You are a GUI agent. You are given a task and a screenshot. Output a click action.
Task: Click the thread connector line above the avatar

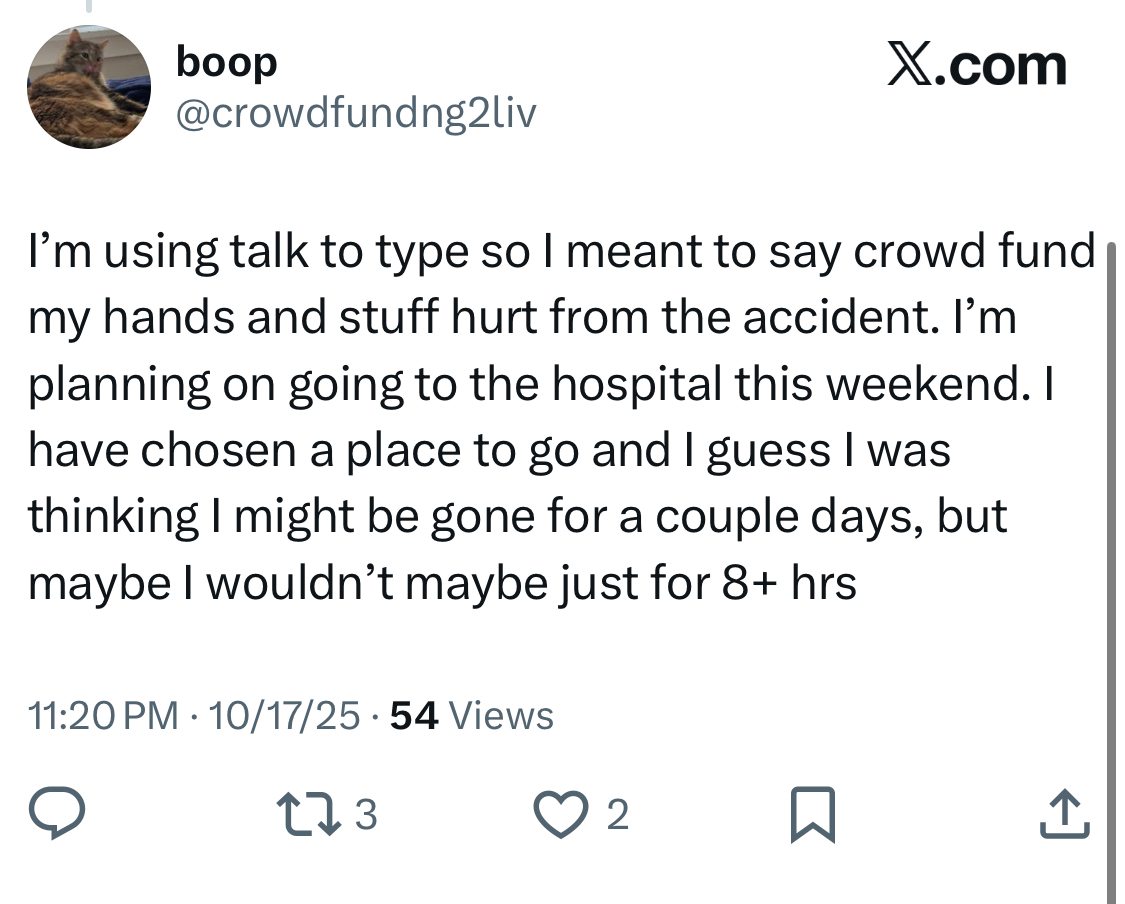89,6
